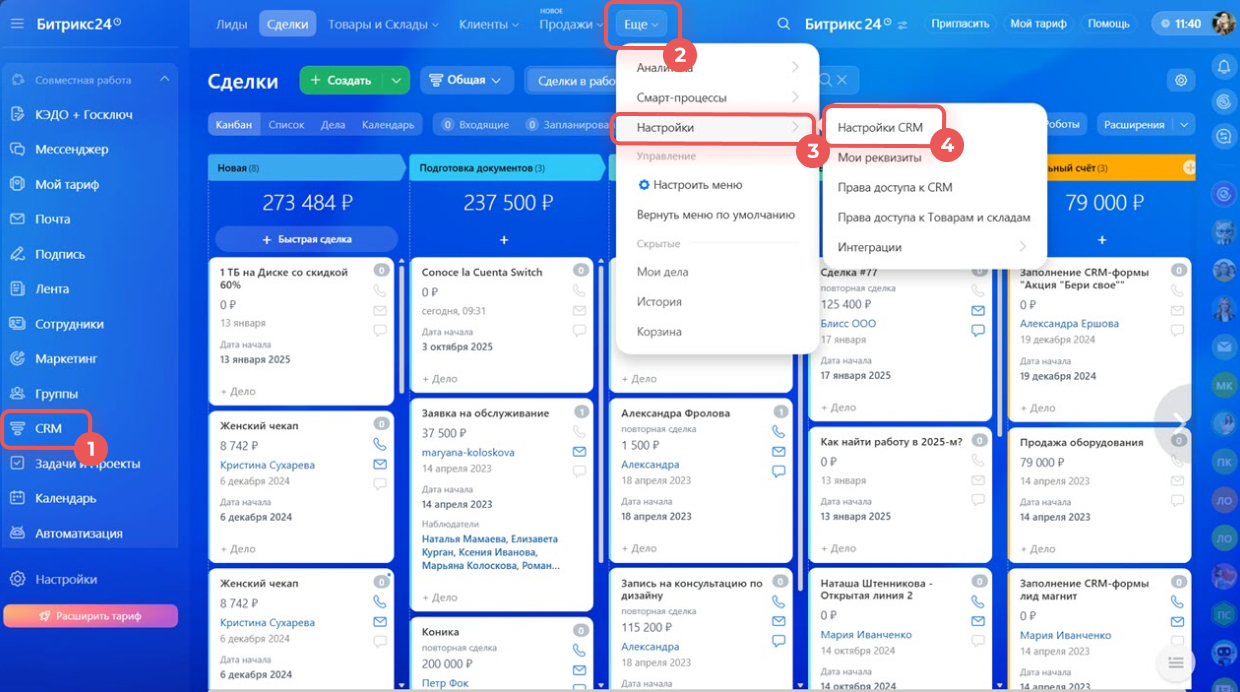
Task: Expand the Общая pipeline dropdown
Action: point(466,80)
